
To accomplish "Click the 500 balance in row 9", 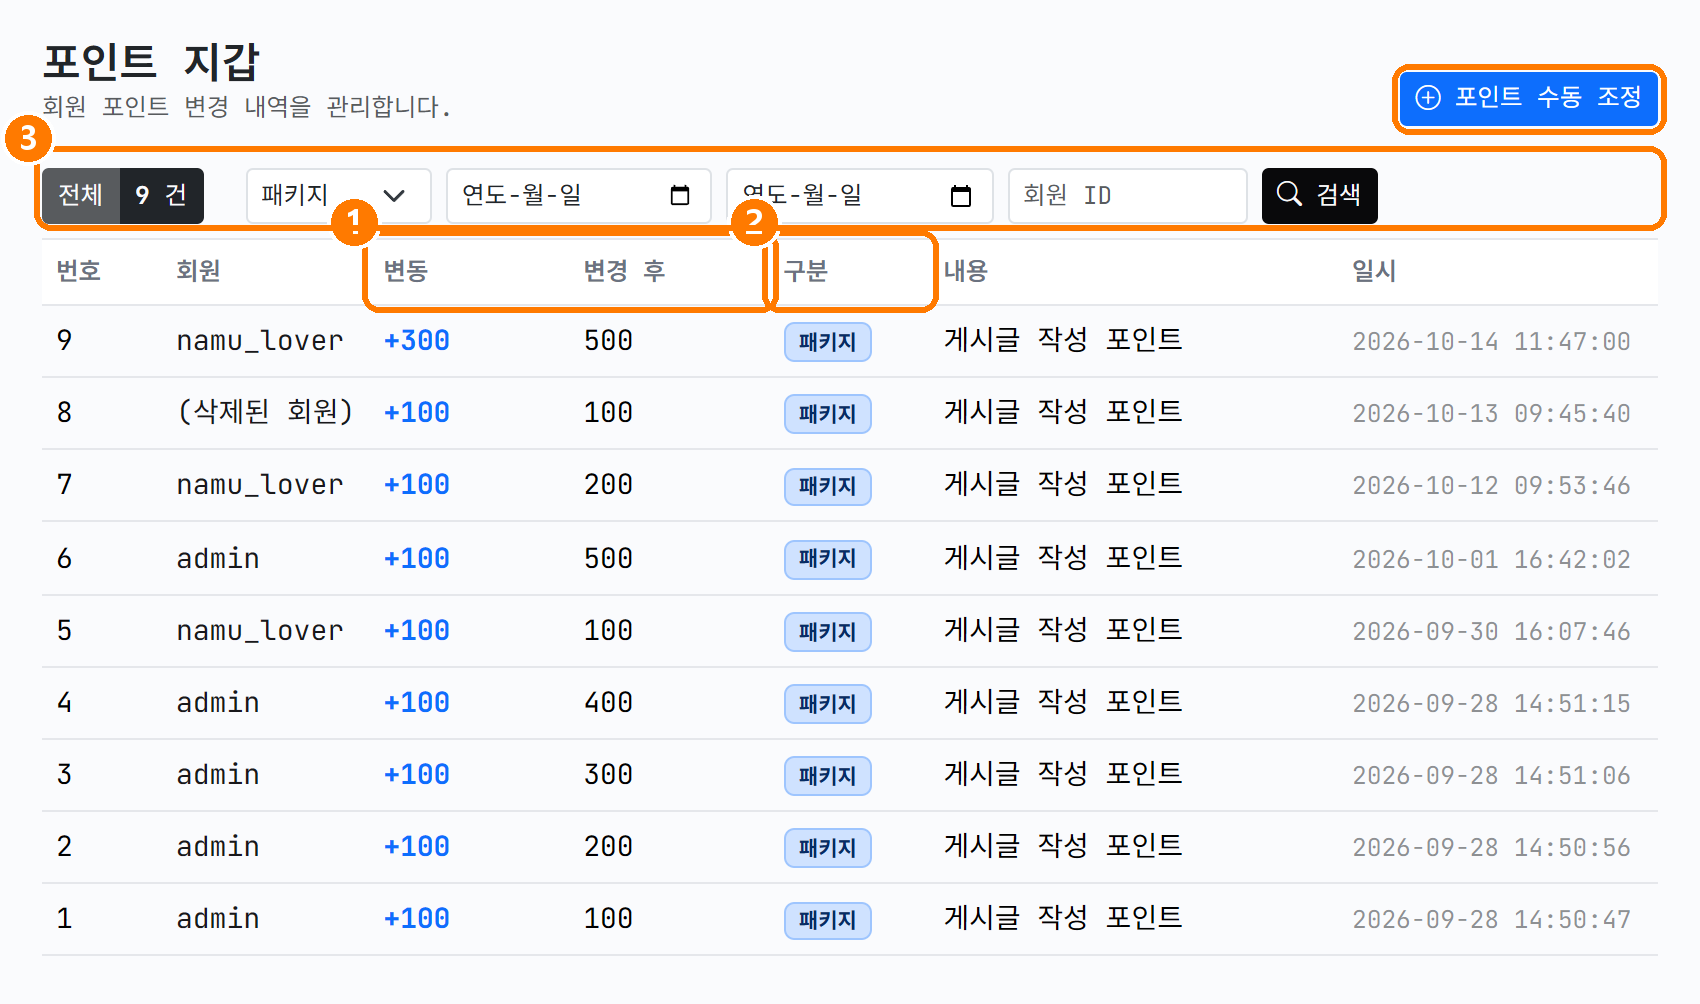I will [608, 341].
